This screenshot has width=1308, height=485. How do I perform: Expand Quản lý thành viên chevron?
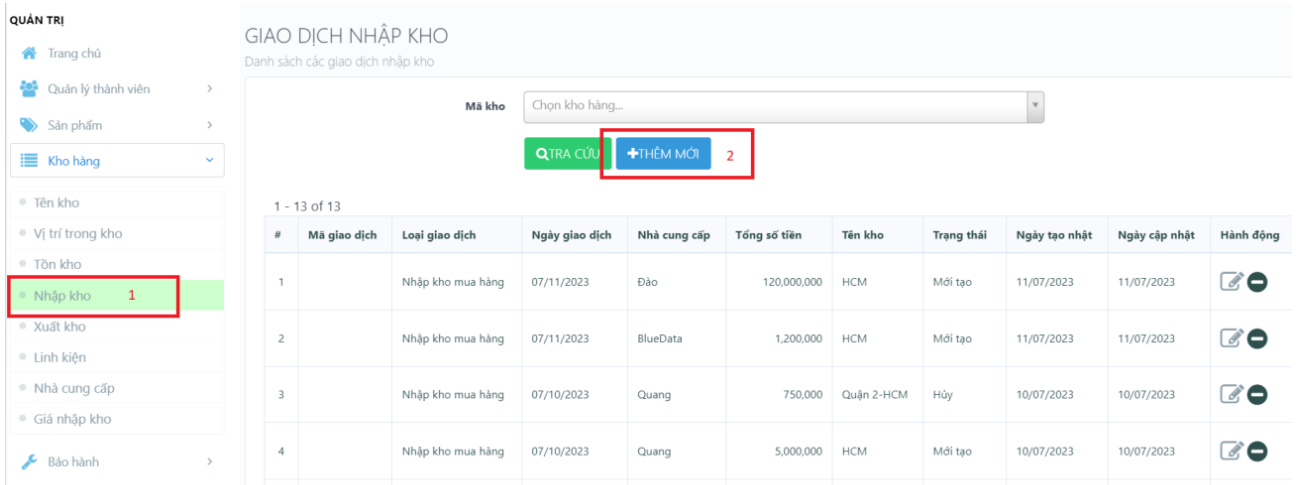point(209,89)
